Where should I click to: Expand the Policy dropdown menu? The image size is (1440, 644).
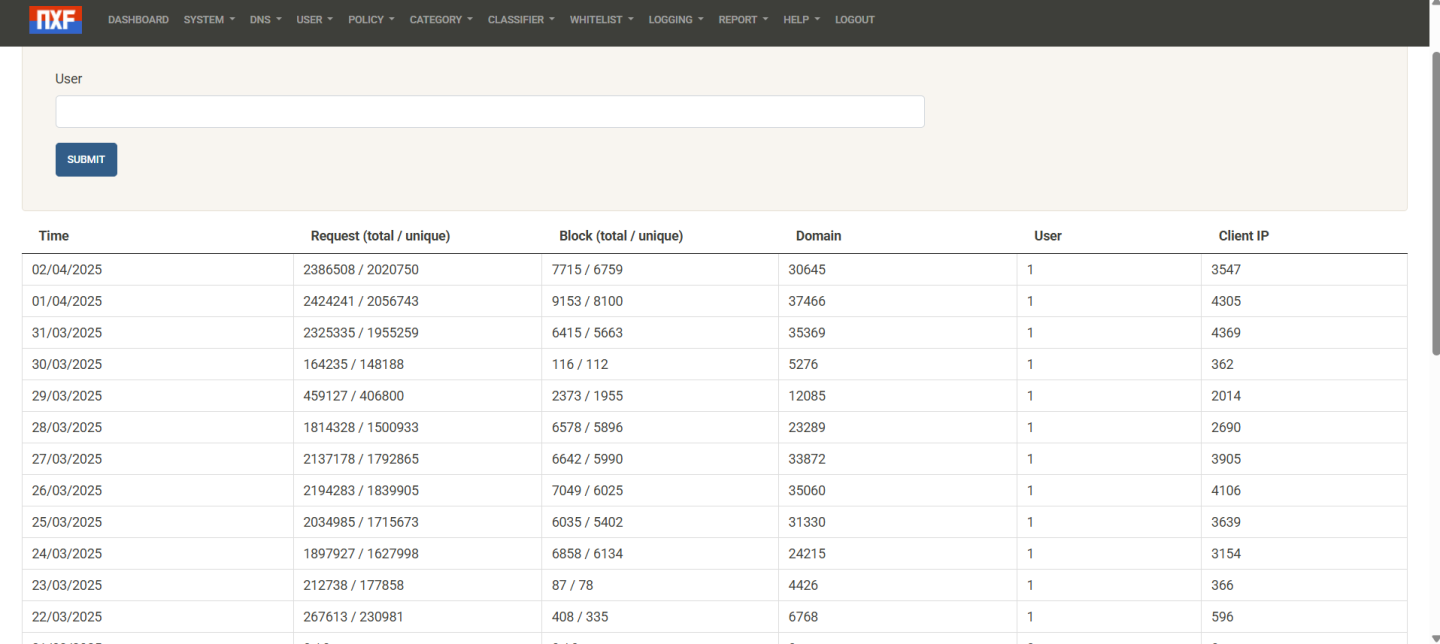[x=371, y=20]
